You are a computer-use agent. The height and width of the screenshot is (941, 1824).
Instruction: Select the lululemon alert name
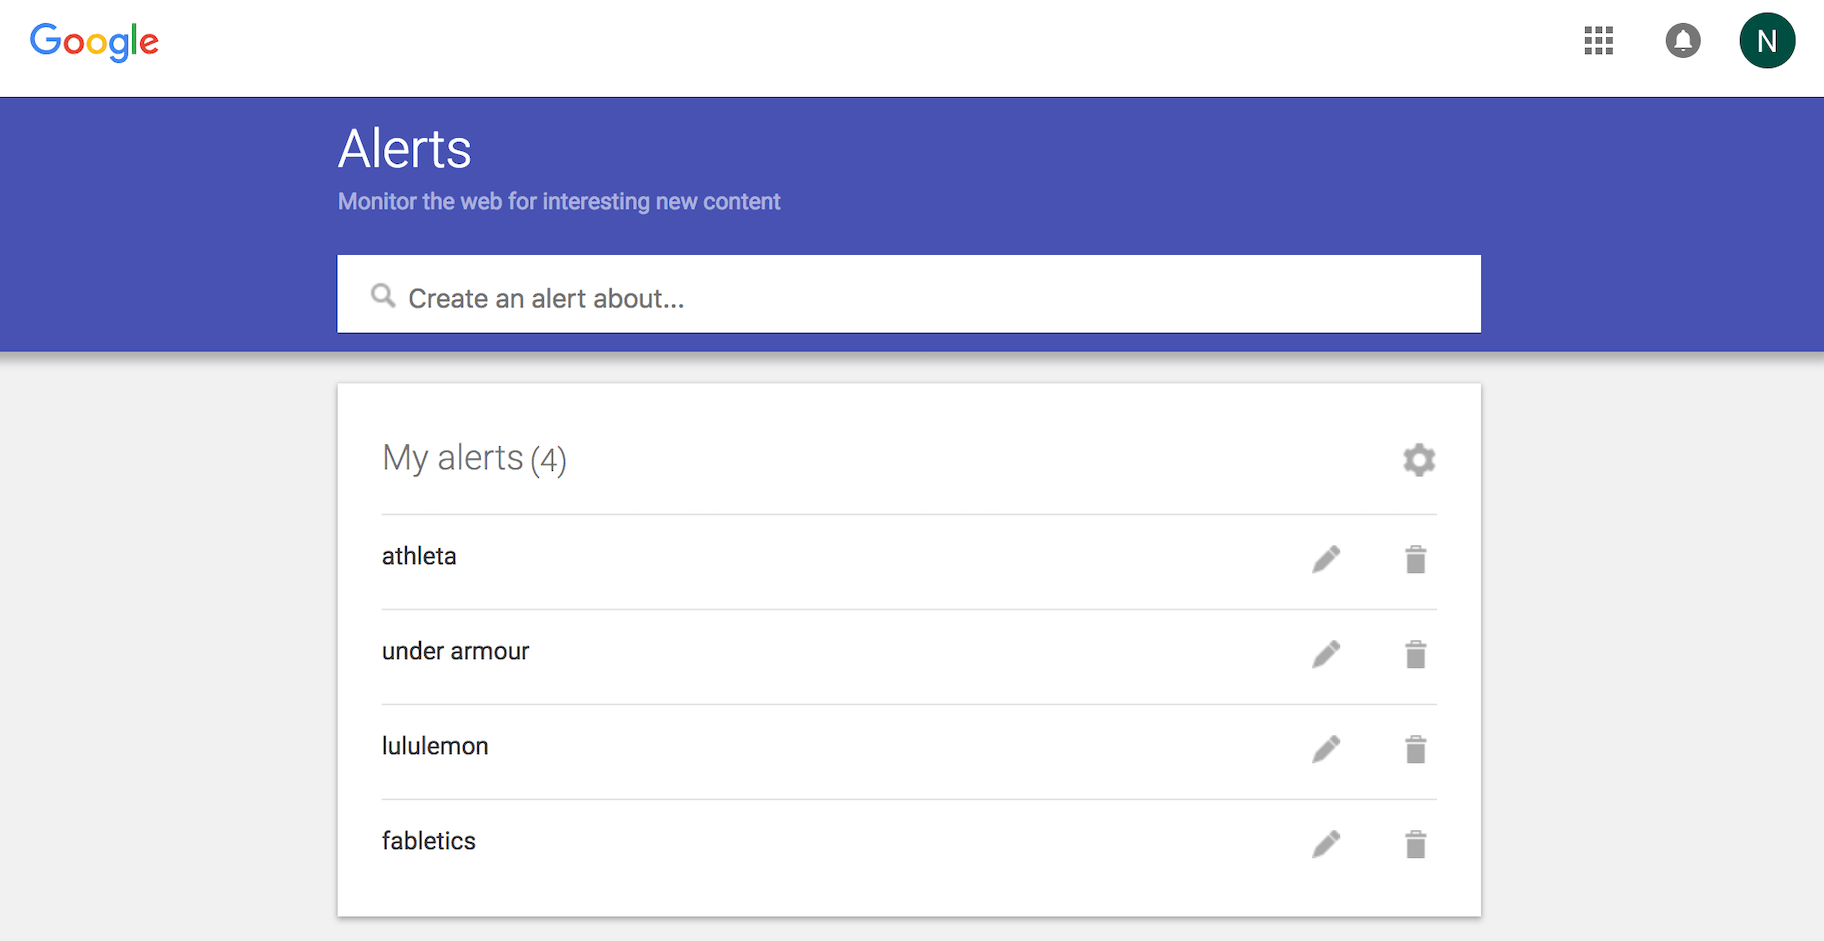coord(435,746)
